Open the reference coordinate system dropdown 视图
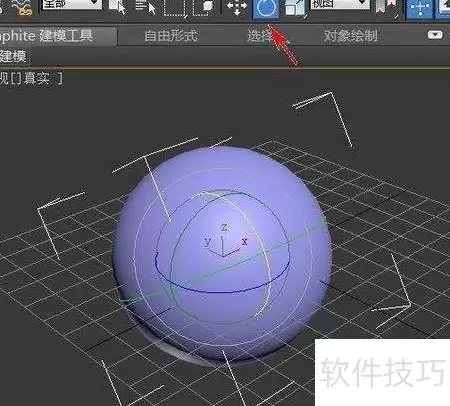The image size is (450, 406). pyautogui.click(x=340, y=5)
